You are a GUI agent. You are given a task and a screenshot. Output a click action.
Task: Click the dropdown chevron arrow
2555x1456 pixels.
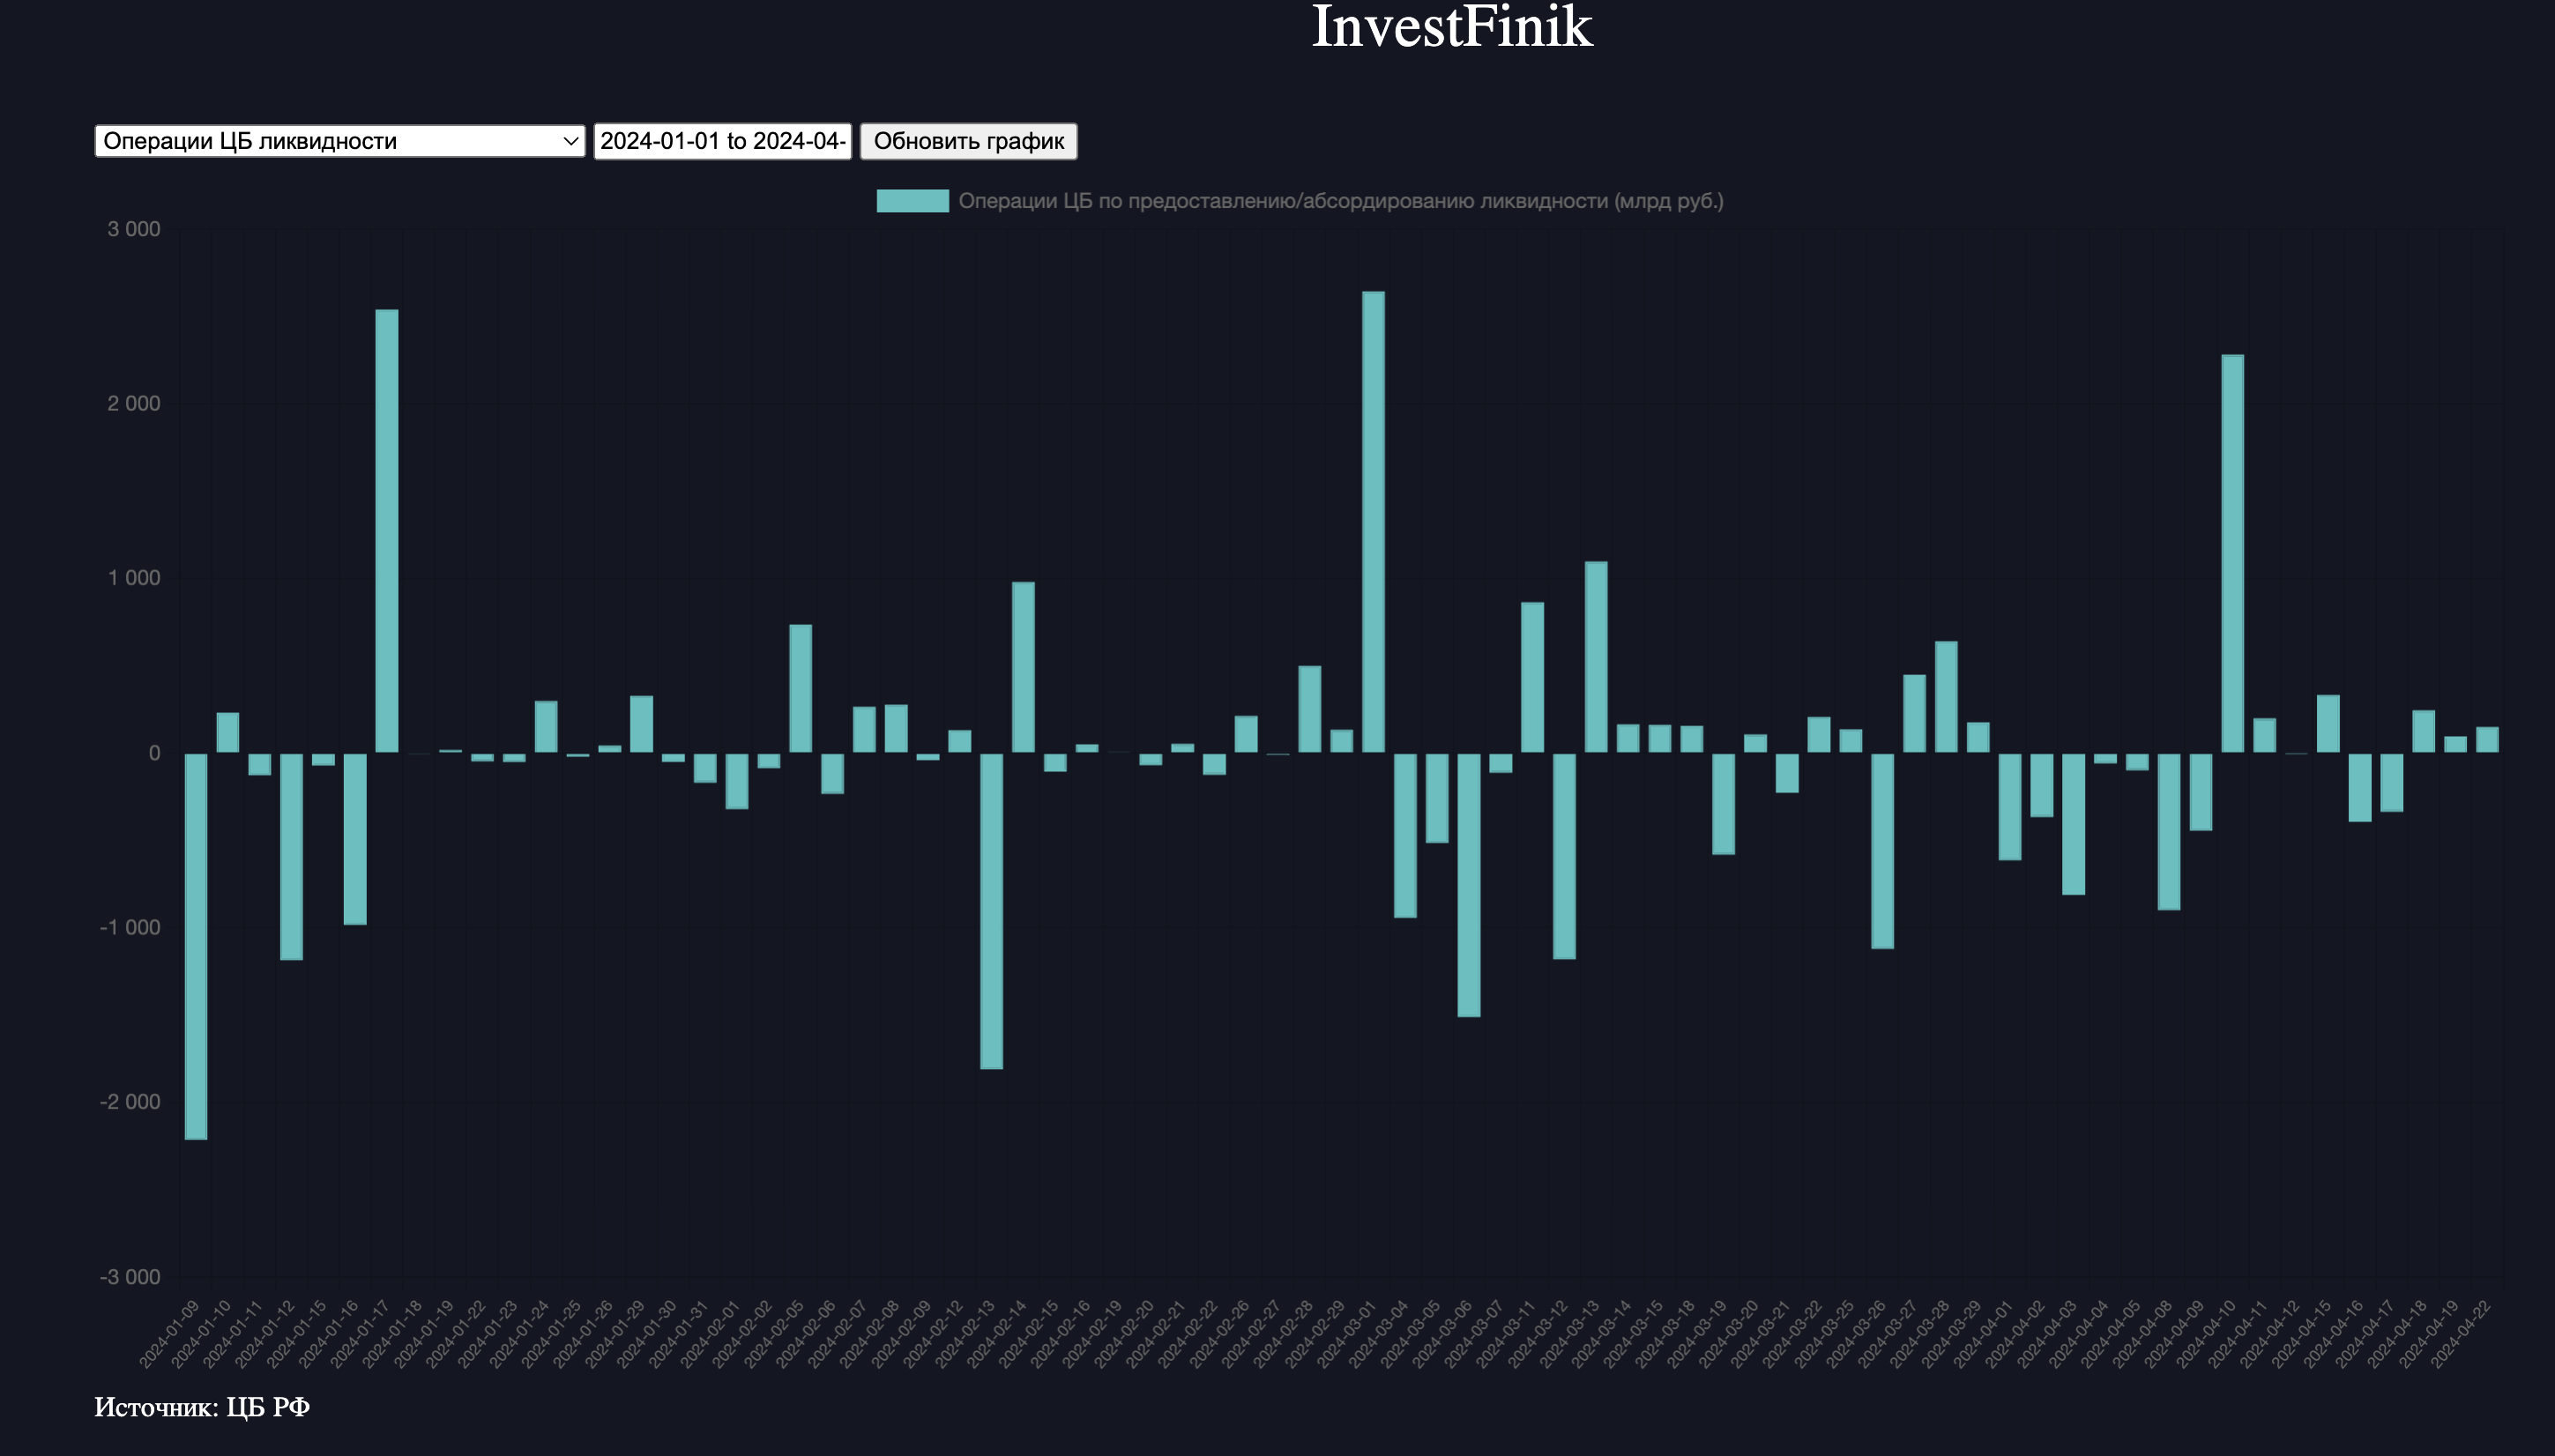point(571,141)
